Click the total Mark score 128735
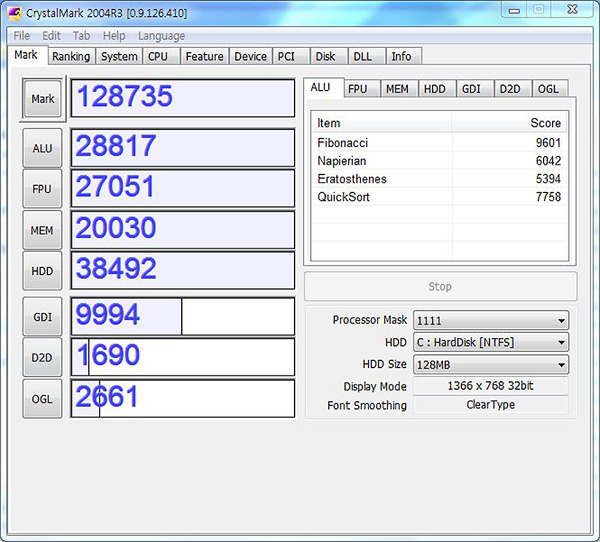Screen dimensions: 600x542 [183, 98]
